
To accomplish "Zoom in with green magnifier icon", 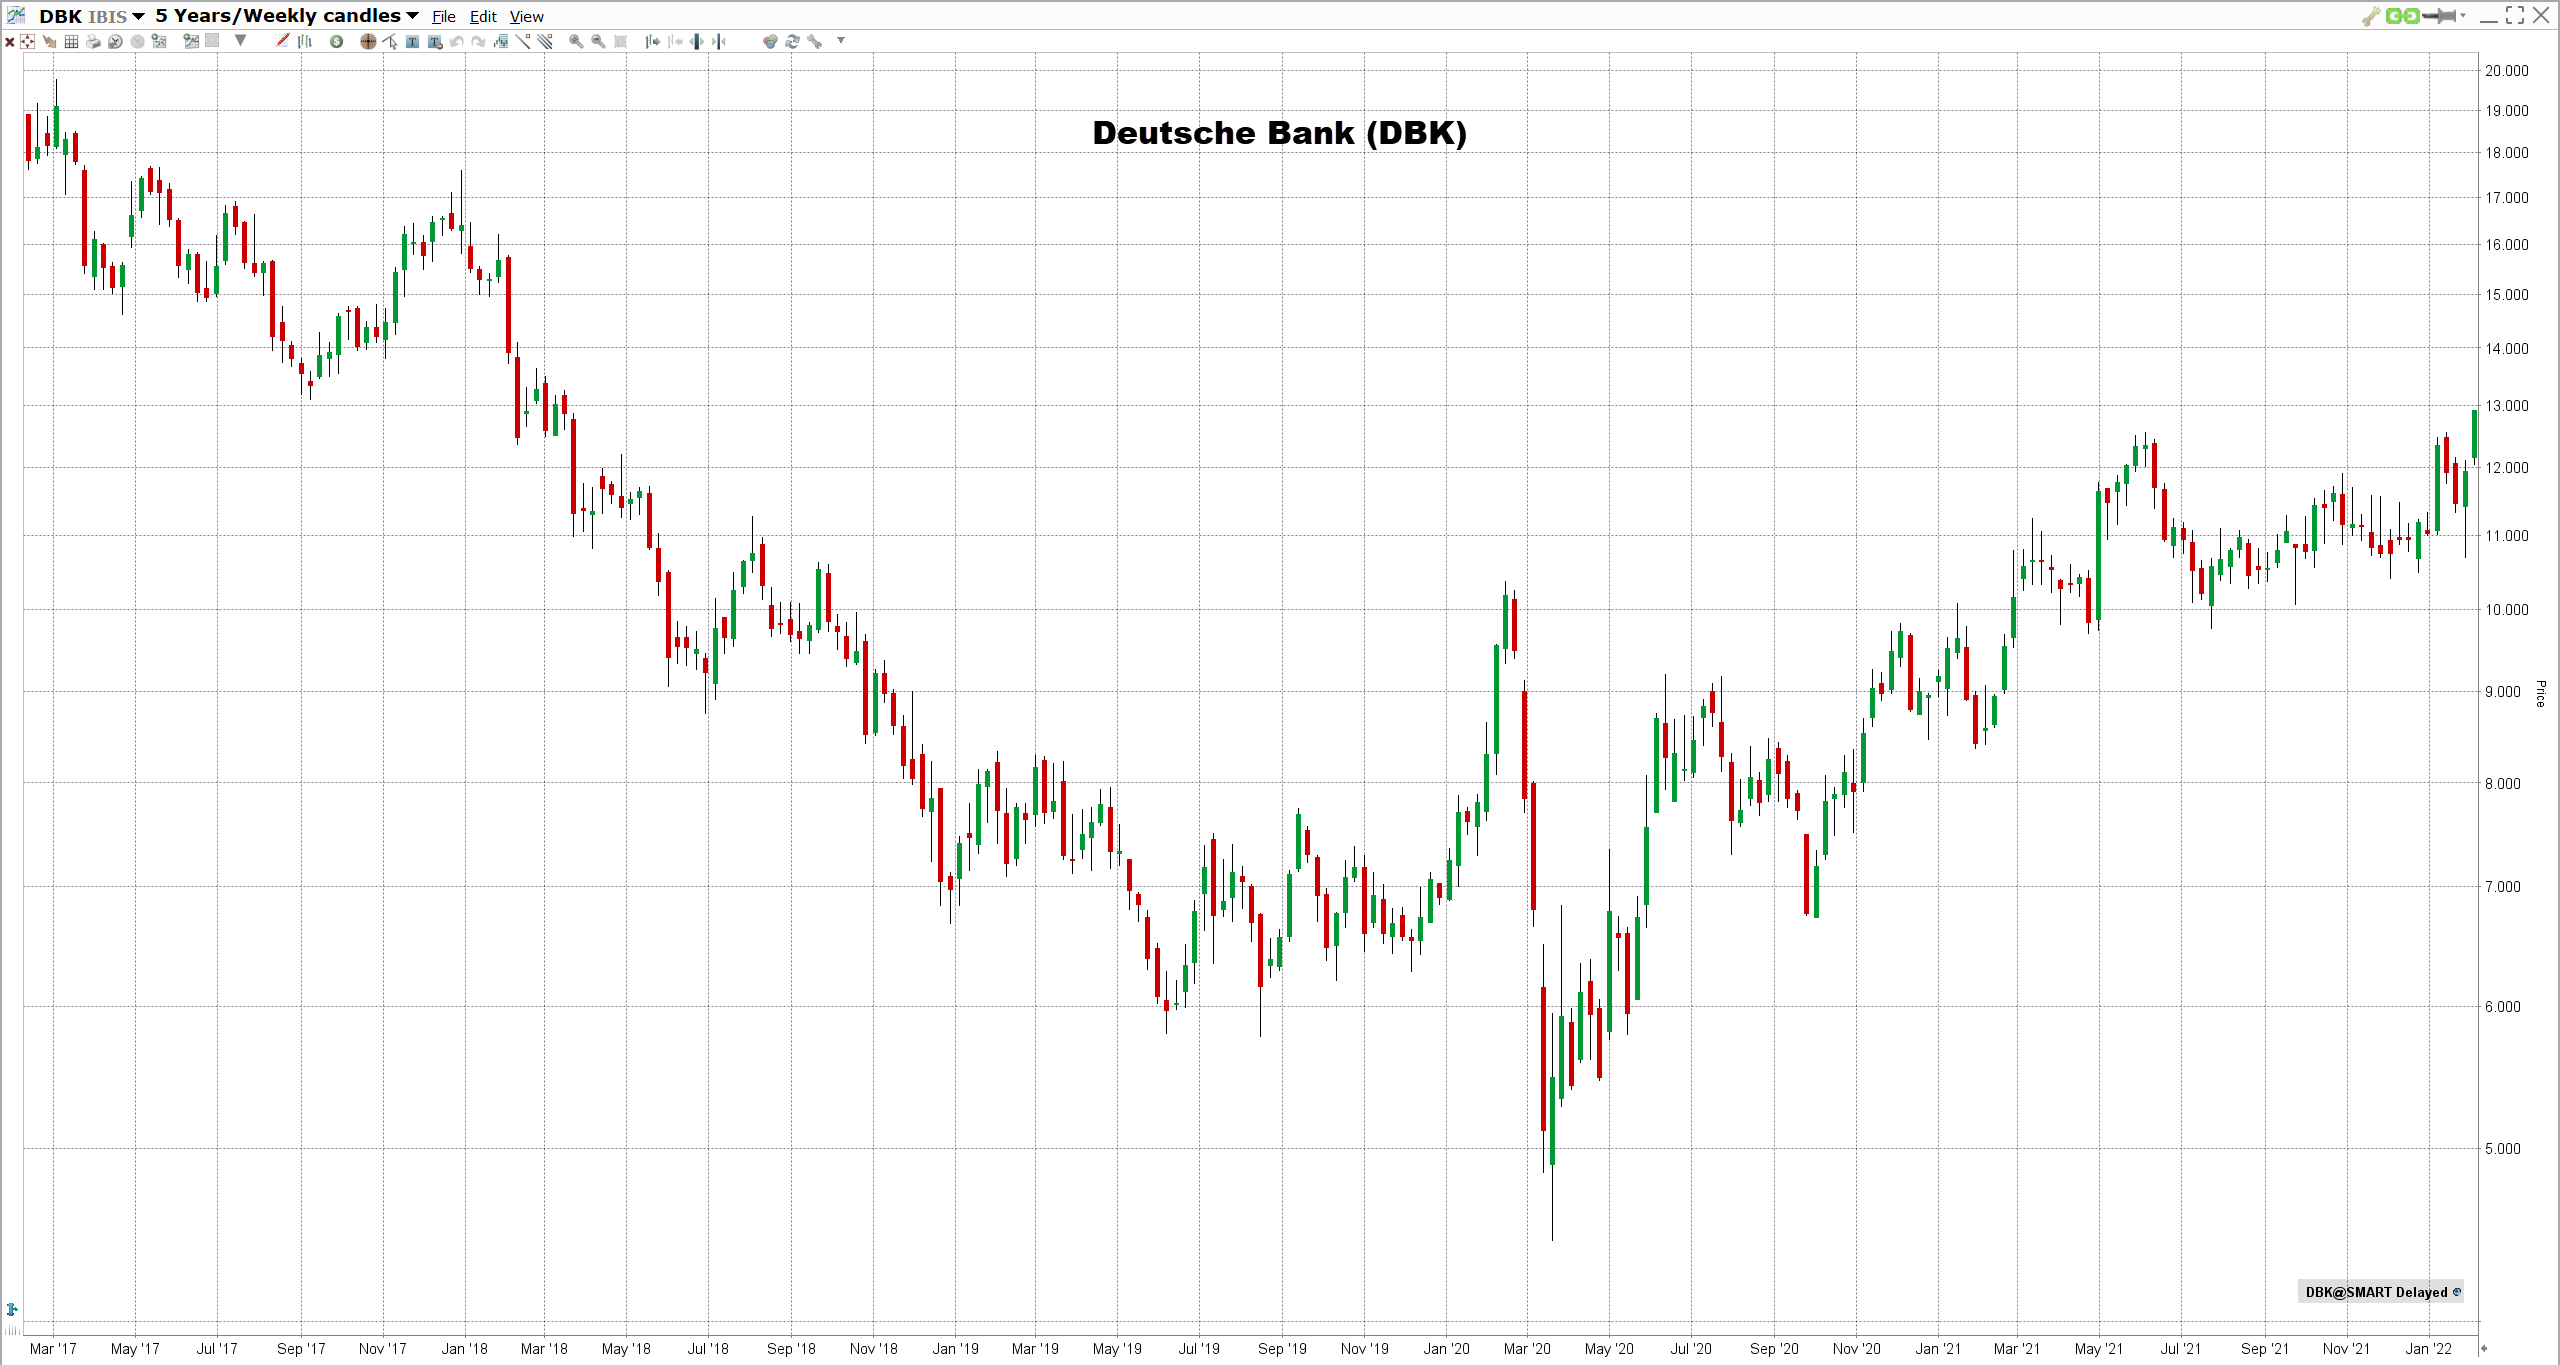I will [x=576, y=41].
